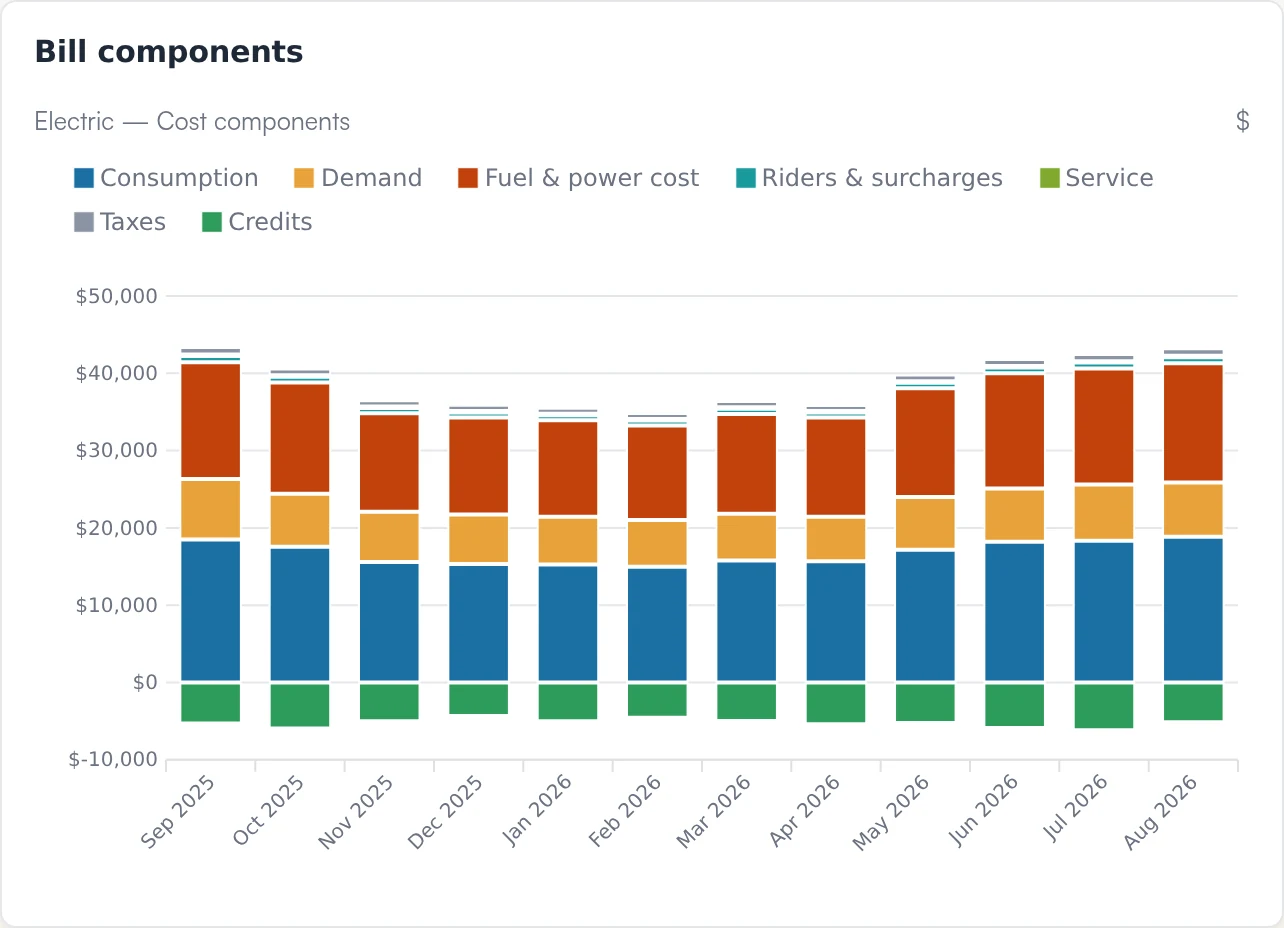The width and height of the screenshot is (1284, 928).
Task: Click the "$0" y-axis label
Action: coord(146,682)
